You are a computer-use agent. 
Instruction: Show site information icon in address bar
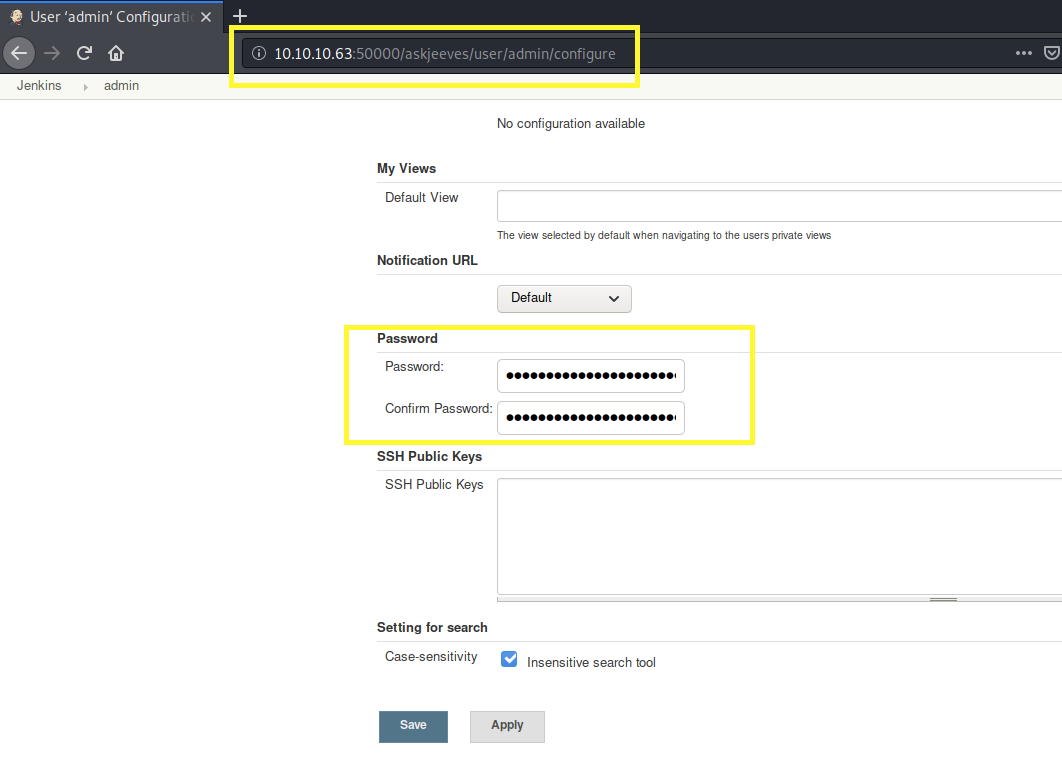258,53
